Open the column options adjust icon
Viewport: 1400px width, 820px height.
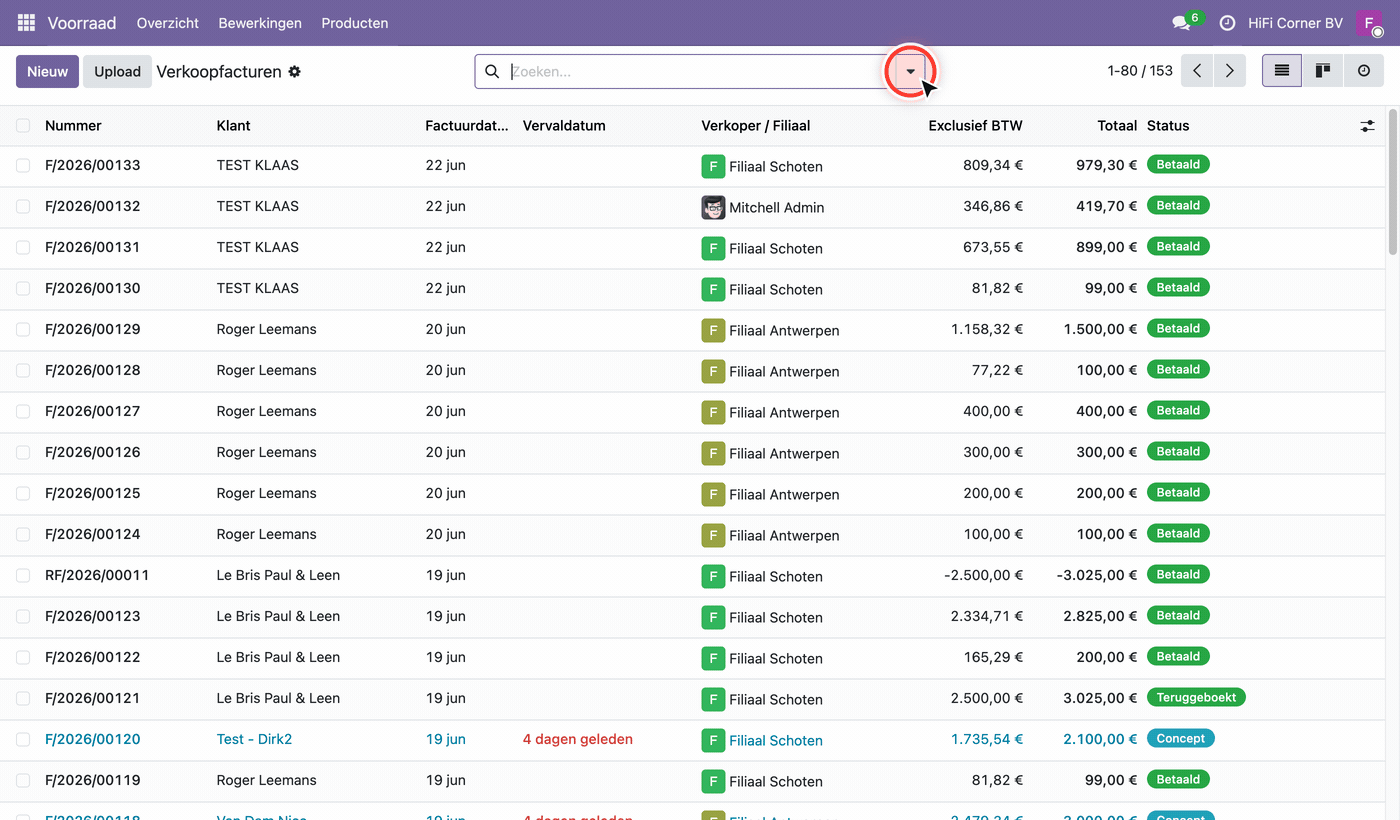pos(1367,126)
